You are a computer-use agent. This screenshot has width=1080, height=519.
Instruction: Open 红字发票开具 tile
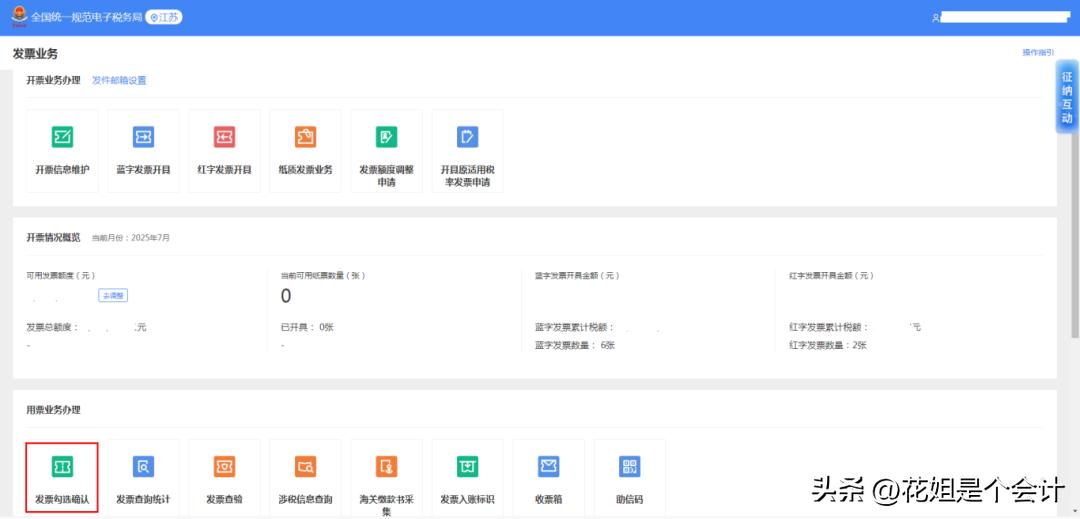[225, 151]
